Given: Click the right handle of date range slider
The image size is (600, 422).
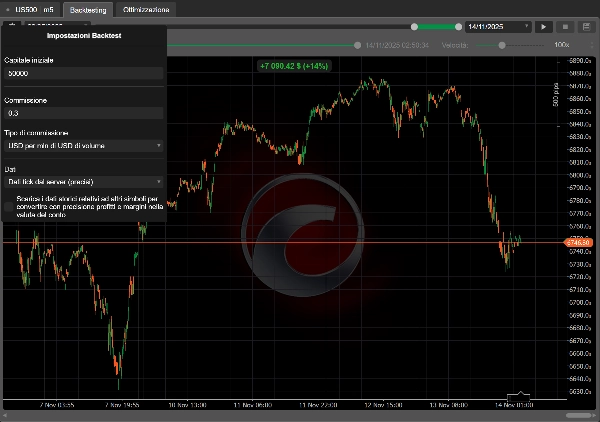Looking at the screenshot, I should [x=458, y=27].
